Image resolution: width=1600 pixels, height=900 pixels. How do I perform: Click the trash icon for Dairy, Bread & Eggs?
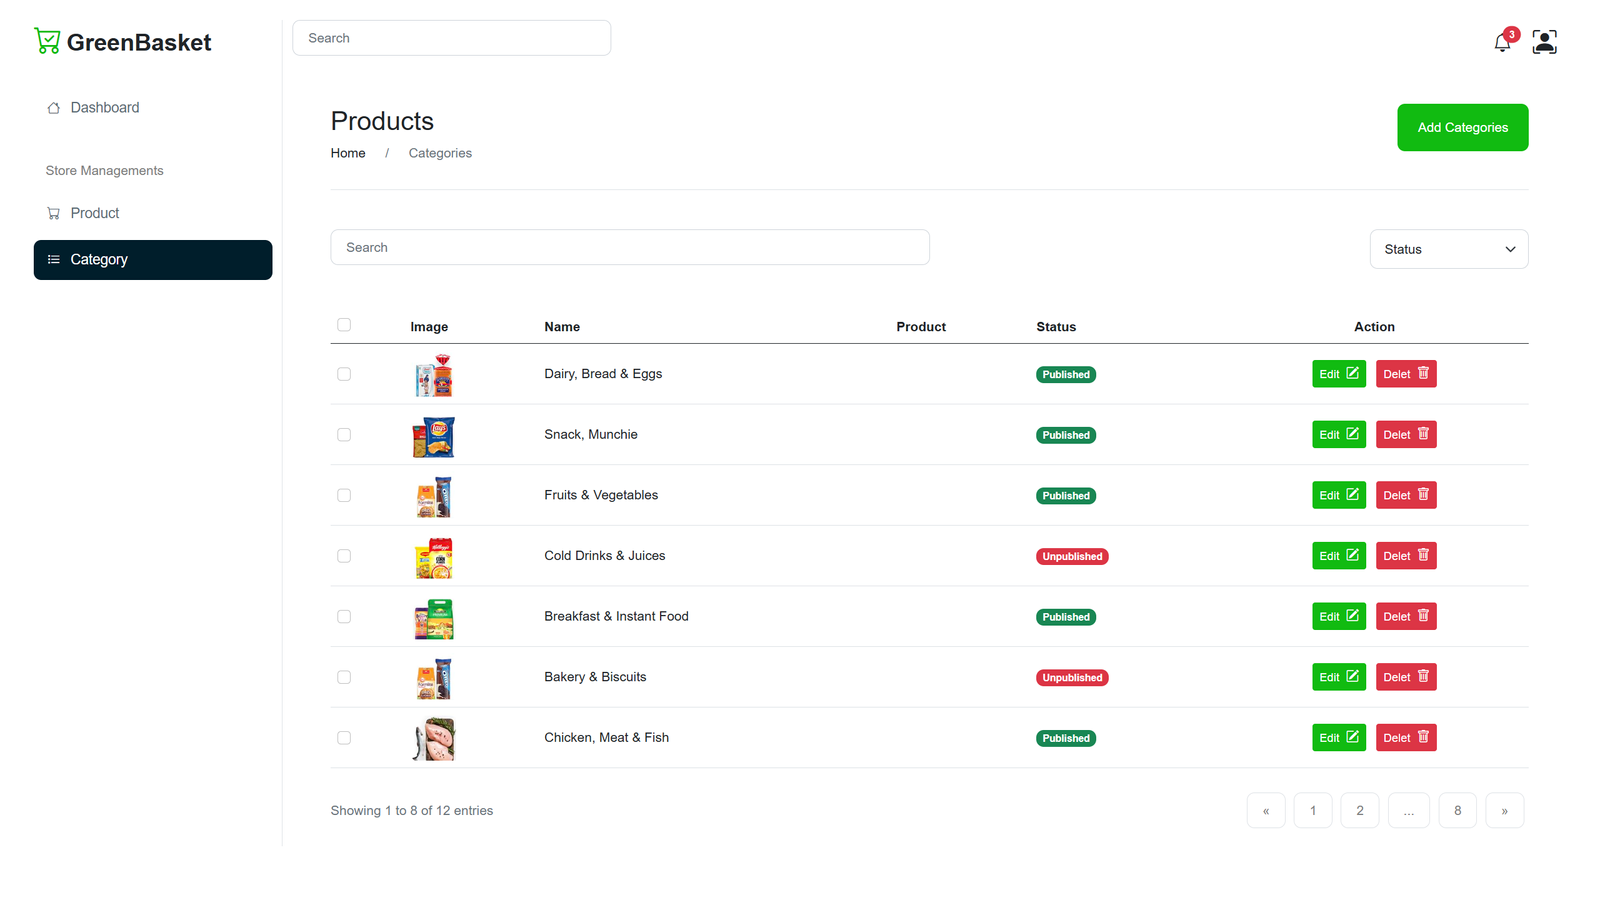point(1423,373)
